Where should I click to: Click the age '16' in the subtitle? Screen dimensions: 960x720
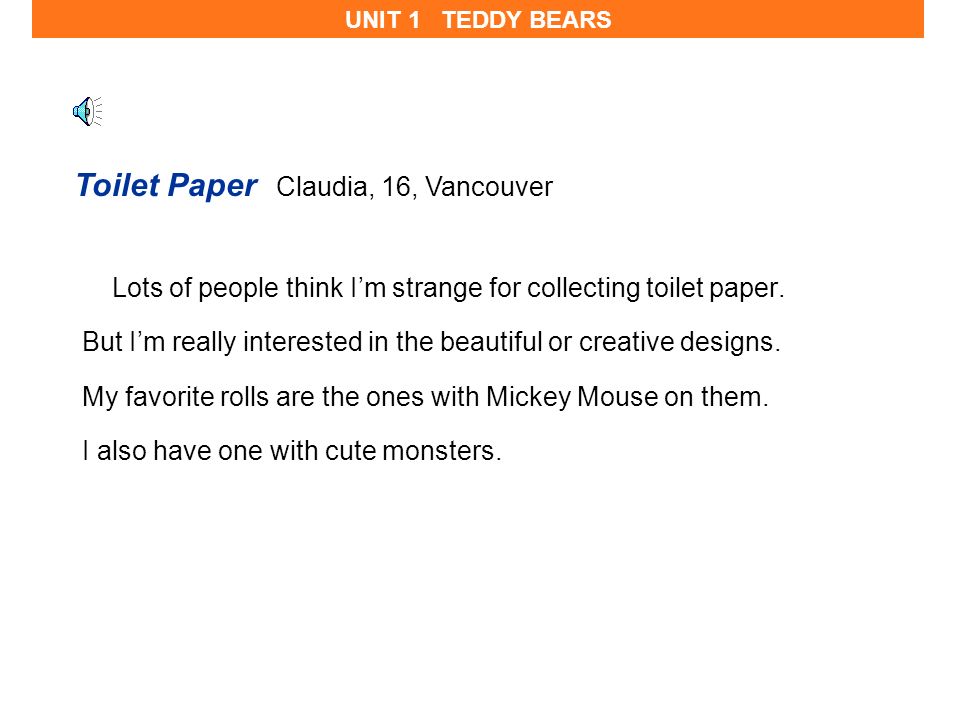pyautogui.click(x=396, y=187)
